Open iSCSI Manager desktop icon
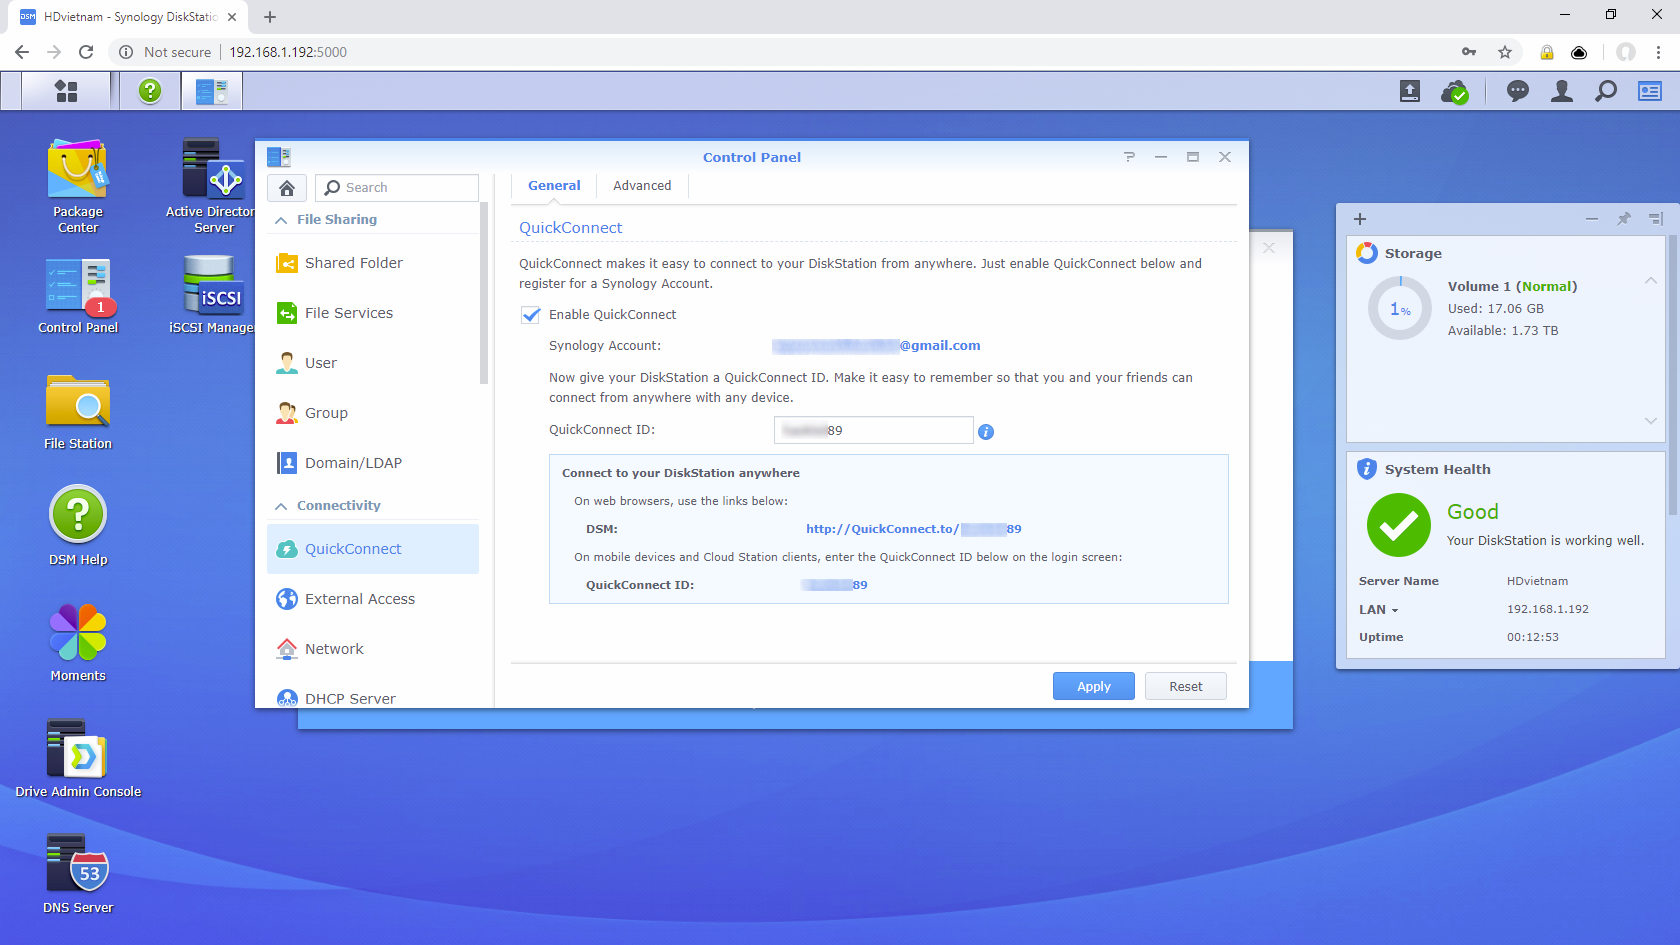1680x945 pixels. [x=213, y=296]
